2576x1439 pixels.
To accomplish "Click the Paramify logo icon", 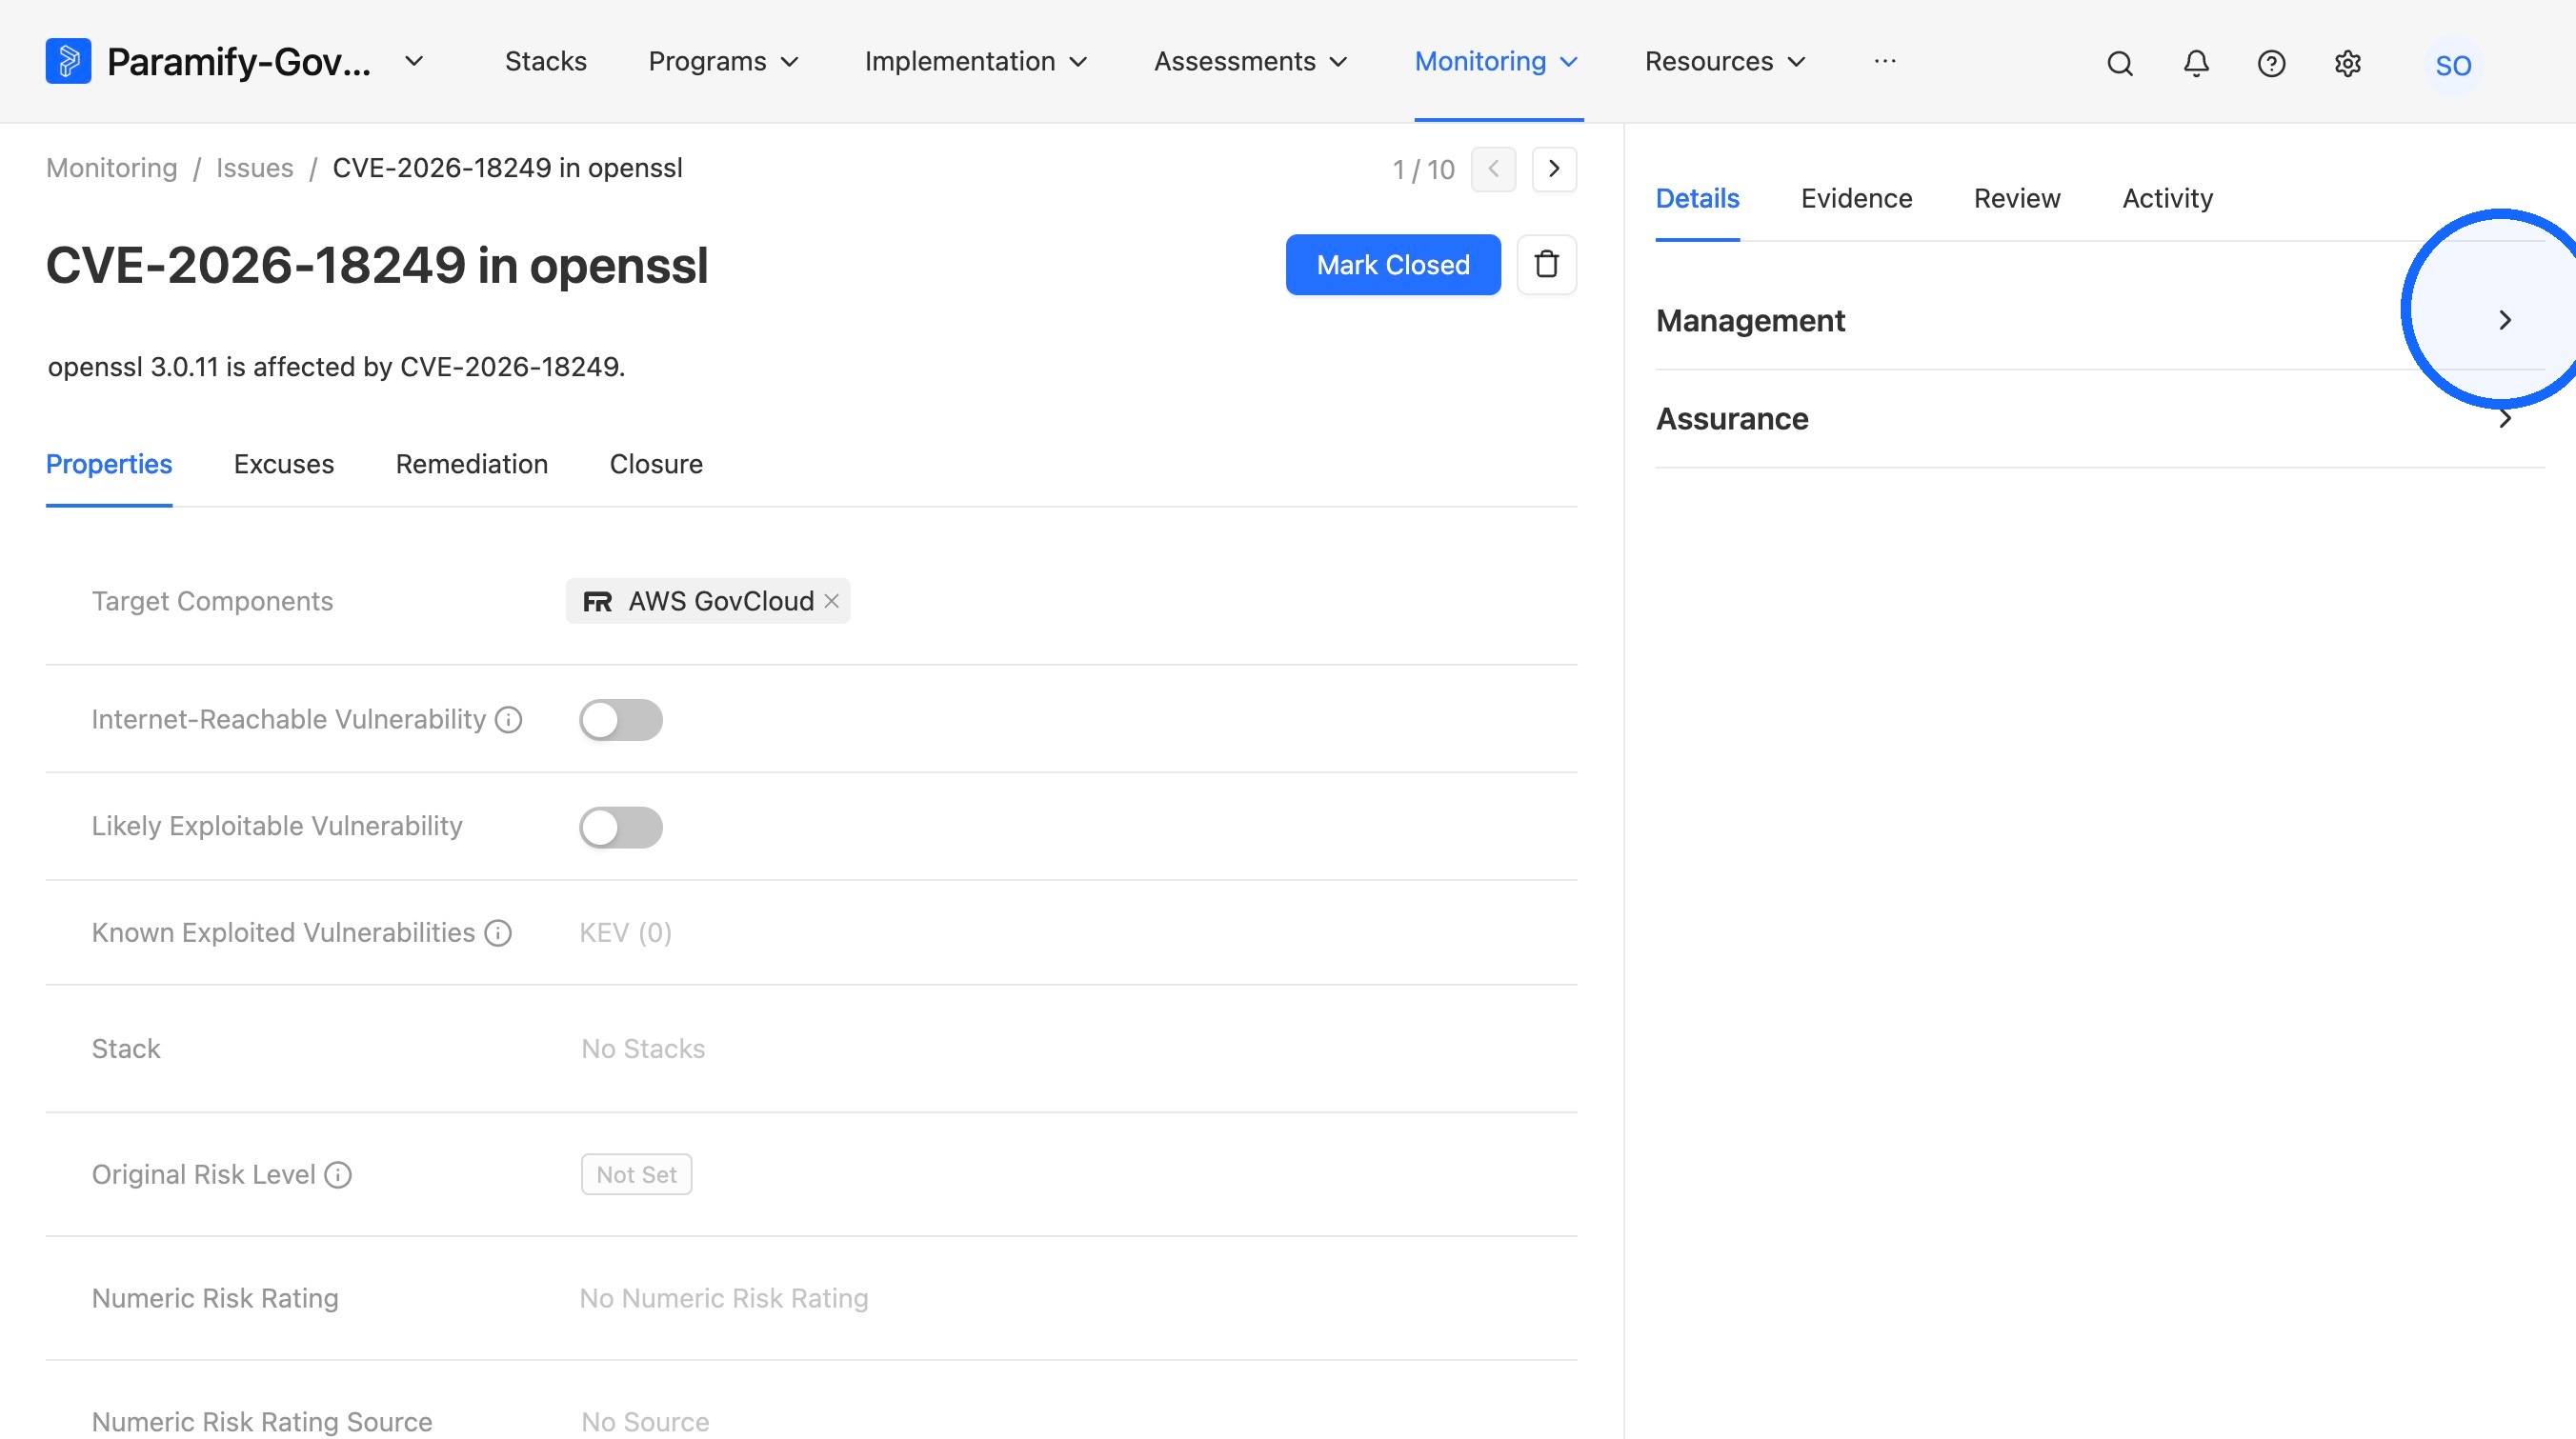I will click(x=68, y=61).
